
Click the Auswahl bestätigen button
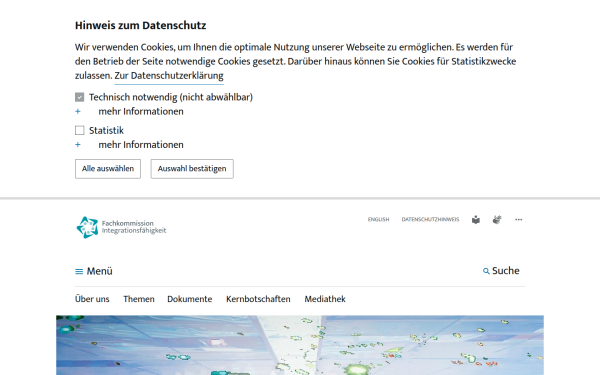pyautogui.click(x=192, y=169)
